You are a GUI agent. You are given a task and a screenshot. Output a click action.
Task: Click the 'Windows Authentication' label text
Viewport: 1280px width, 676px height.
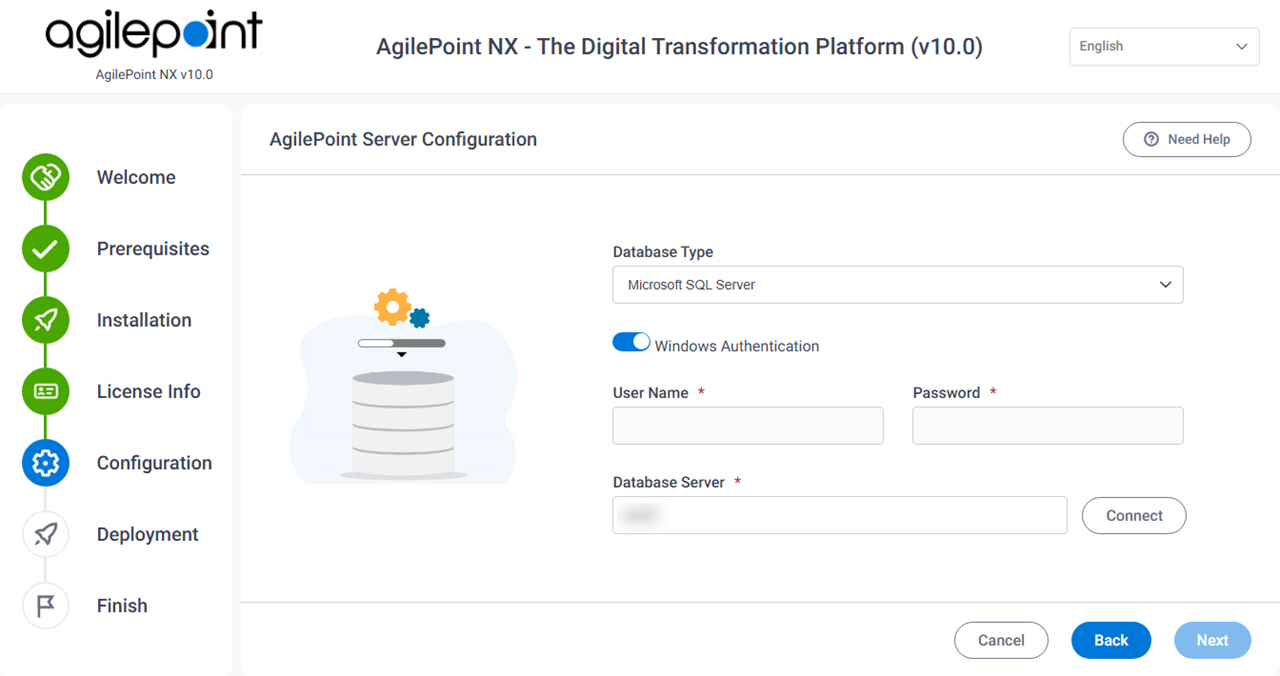pyautogui.click(x=737, y=347)
